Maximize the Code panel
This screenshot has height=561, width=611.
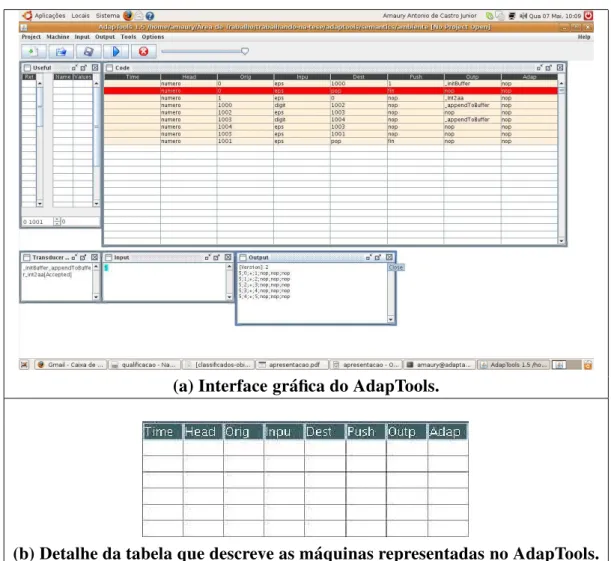[x=549, y=67]
